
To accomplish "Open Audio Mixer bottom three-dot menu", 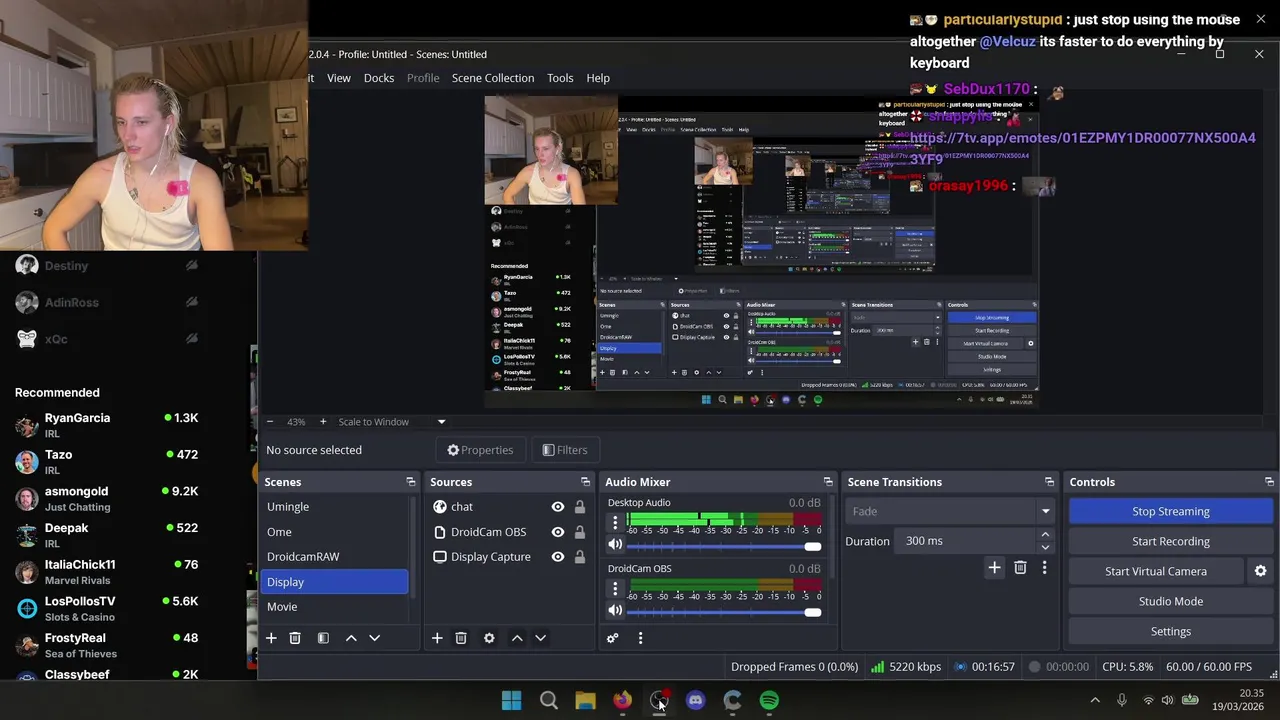I will click(x=640, y=638).
